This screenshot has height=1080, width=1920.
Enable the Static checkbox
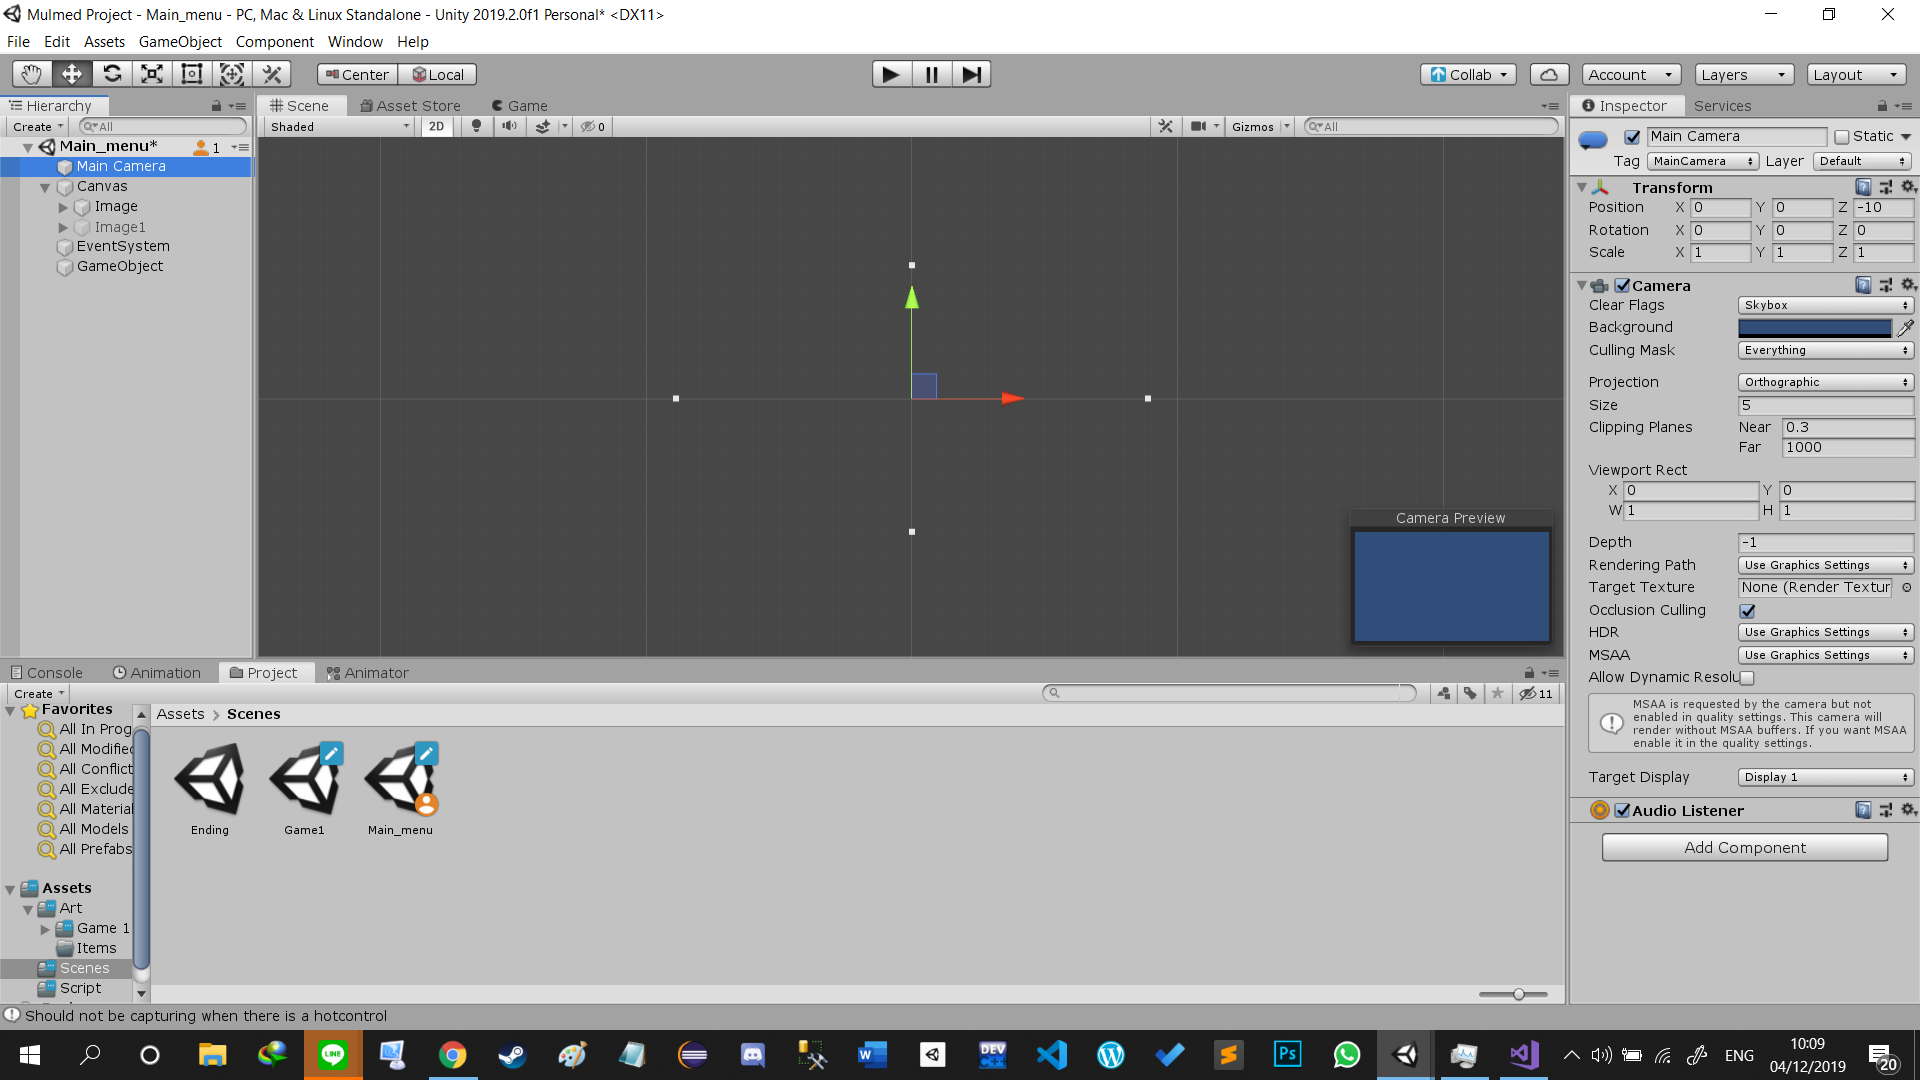(1842, 137)
